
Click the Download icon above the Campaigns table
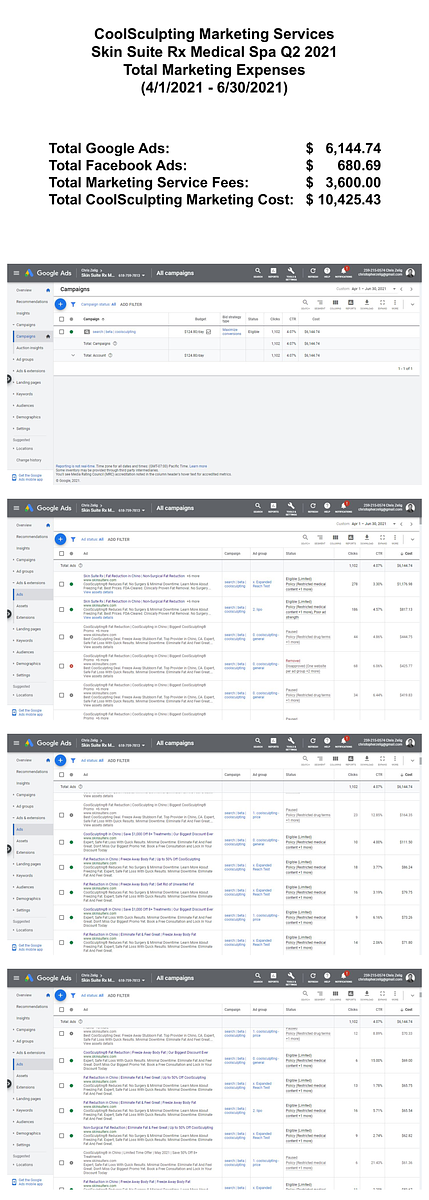click(366, 304)
